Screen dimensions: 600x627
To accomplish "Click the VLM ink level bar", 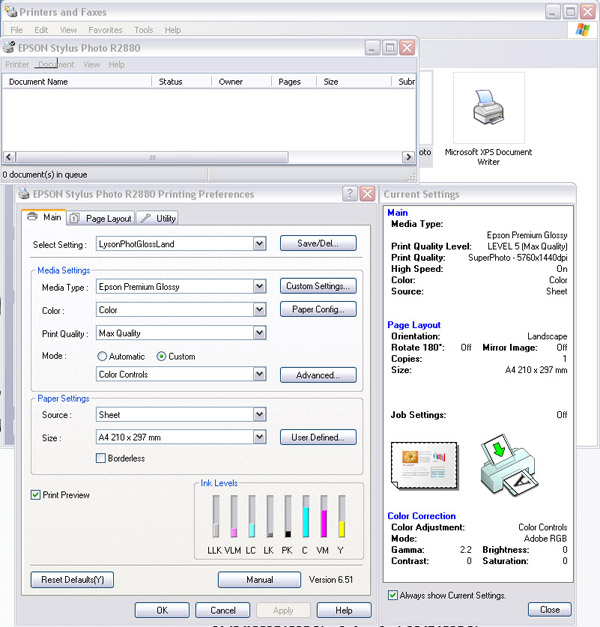I will [x=234, y=516].
